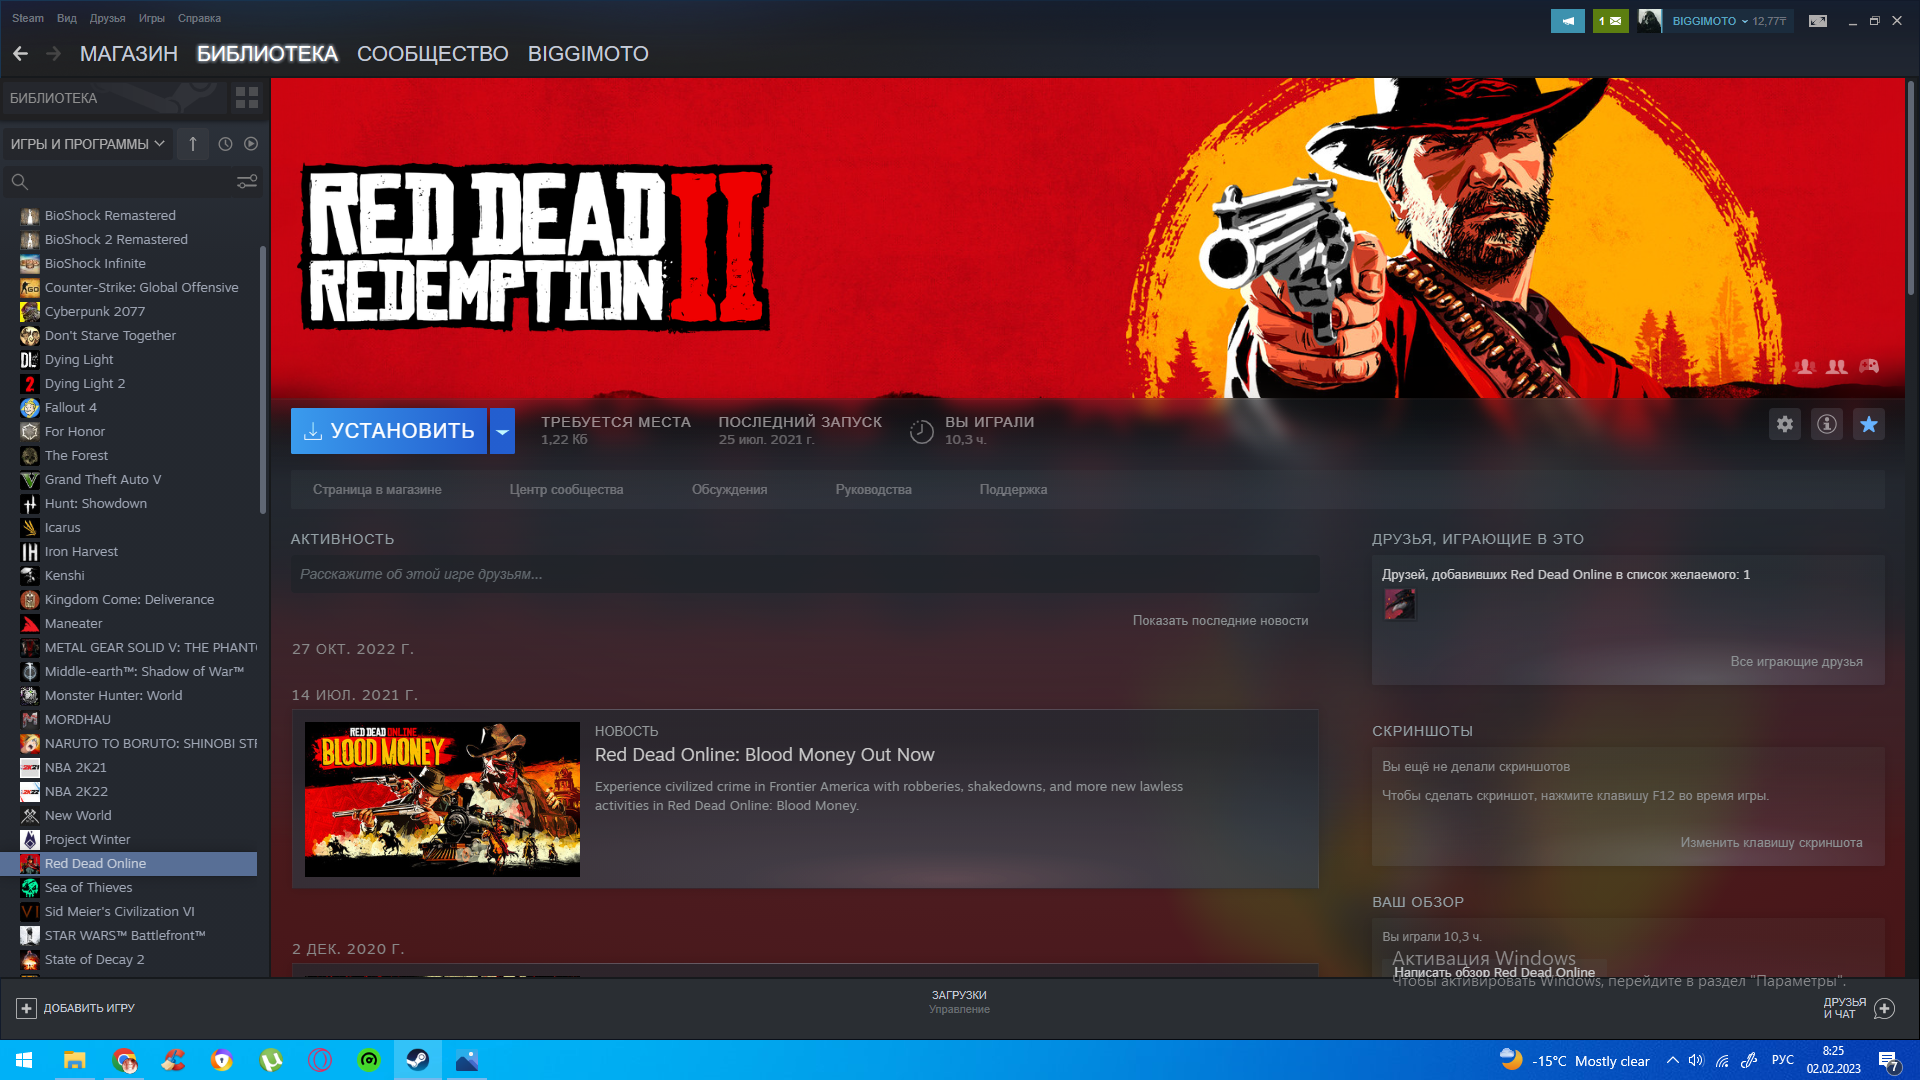The image size is (1920, 1080).
Task: Open the Игры menu
Action: point(152,18)
